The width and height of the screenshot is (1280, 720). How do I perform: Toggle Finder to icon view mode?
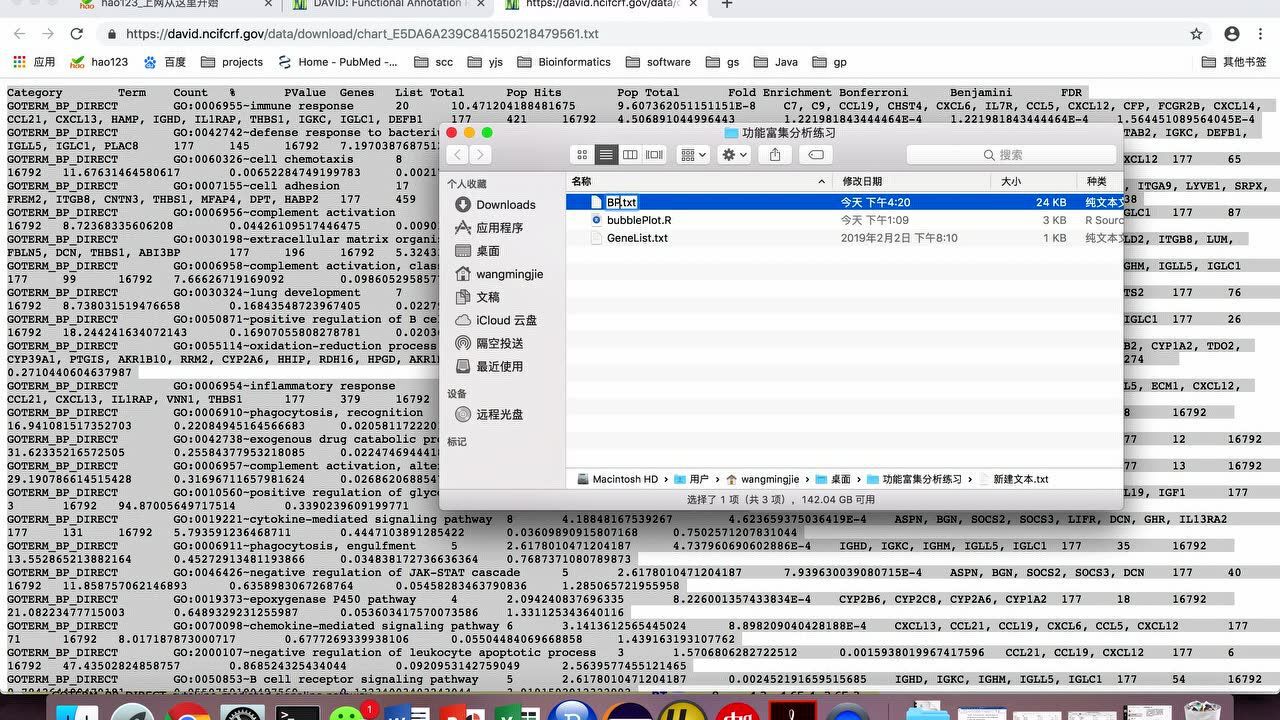[x=584, y=154]
